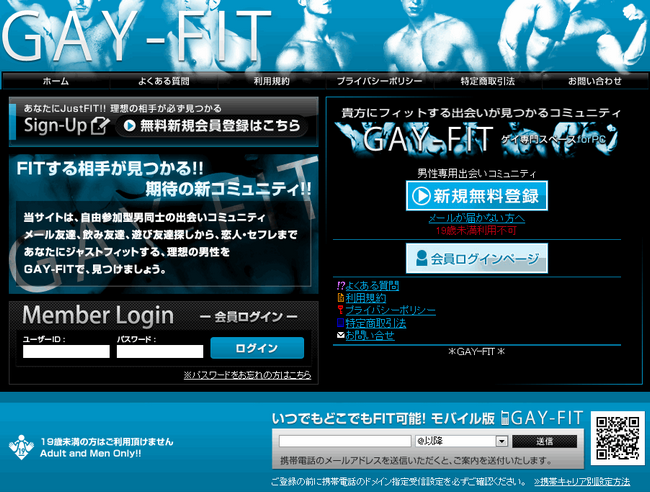Open the よくある質問 navigation tab
The image size is (650, 492).
[164, 81]
